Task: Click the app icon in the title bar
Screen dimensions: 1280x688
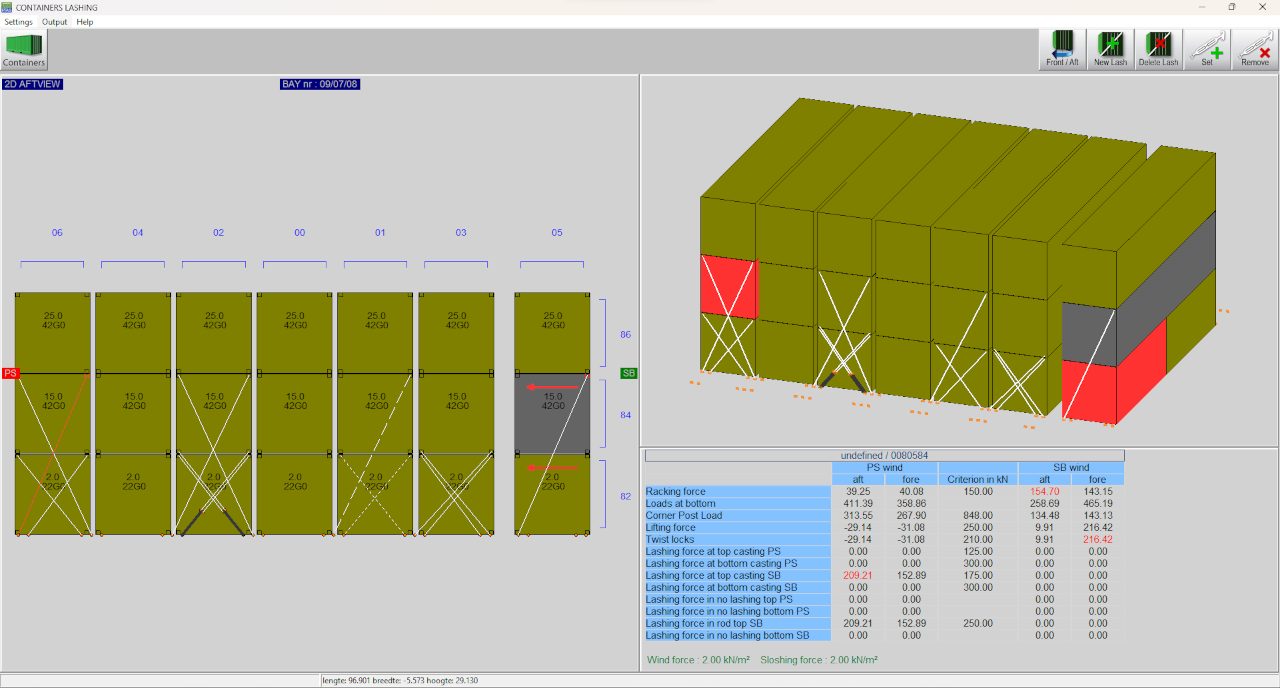Action: 8,7
